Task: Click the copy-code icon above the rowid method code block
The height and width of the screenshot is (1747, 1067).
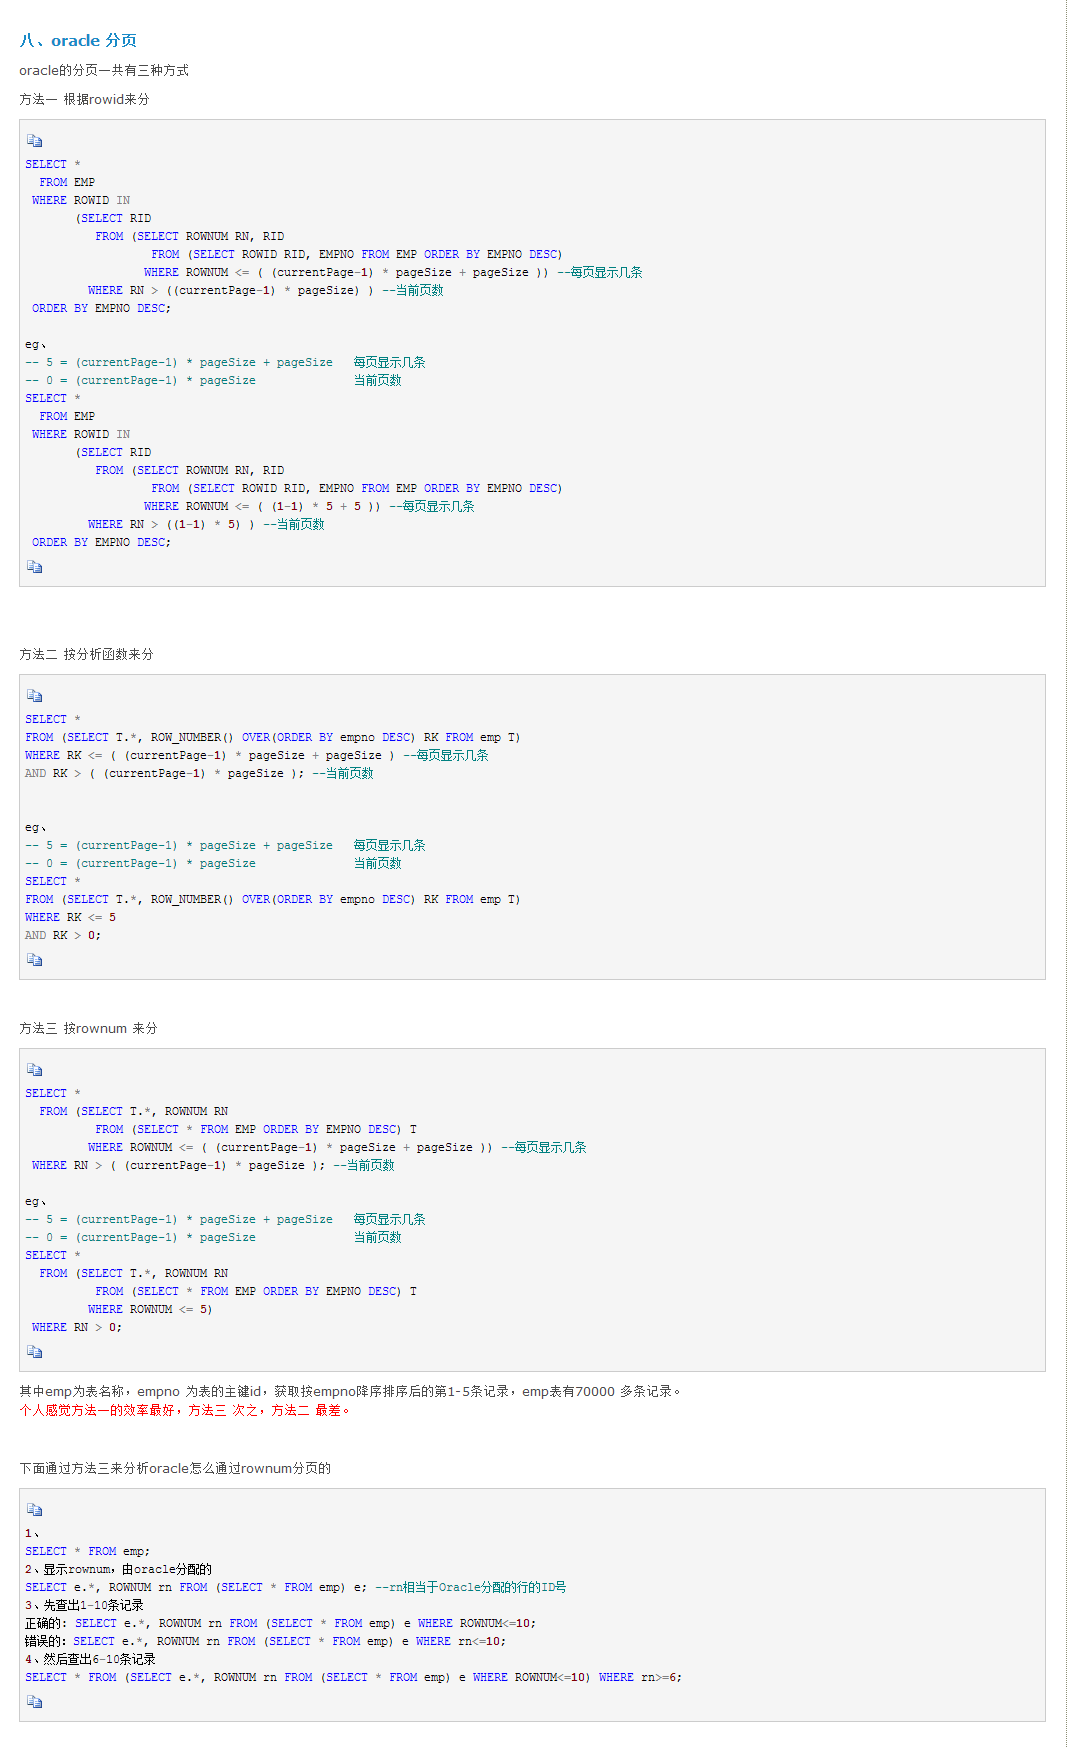Action: tap(35, 141)
